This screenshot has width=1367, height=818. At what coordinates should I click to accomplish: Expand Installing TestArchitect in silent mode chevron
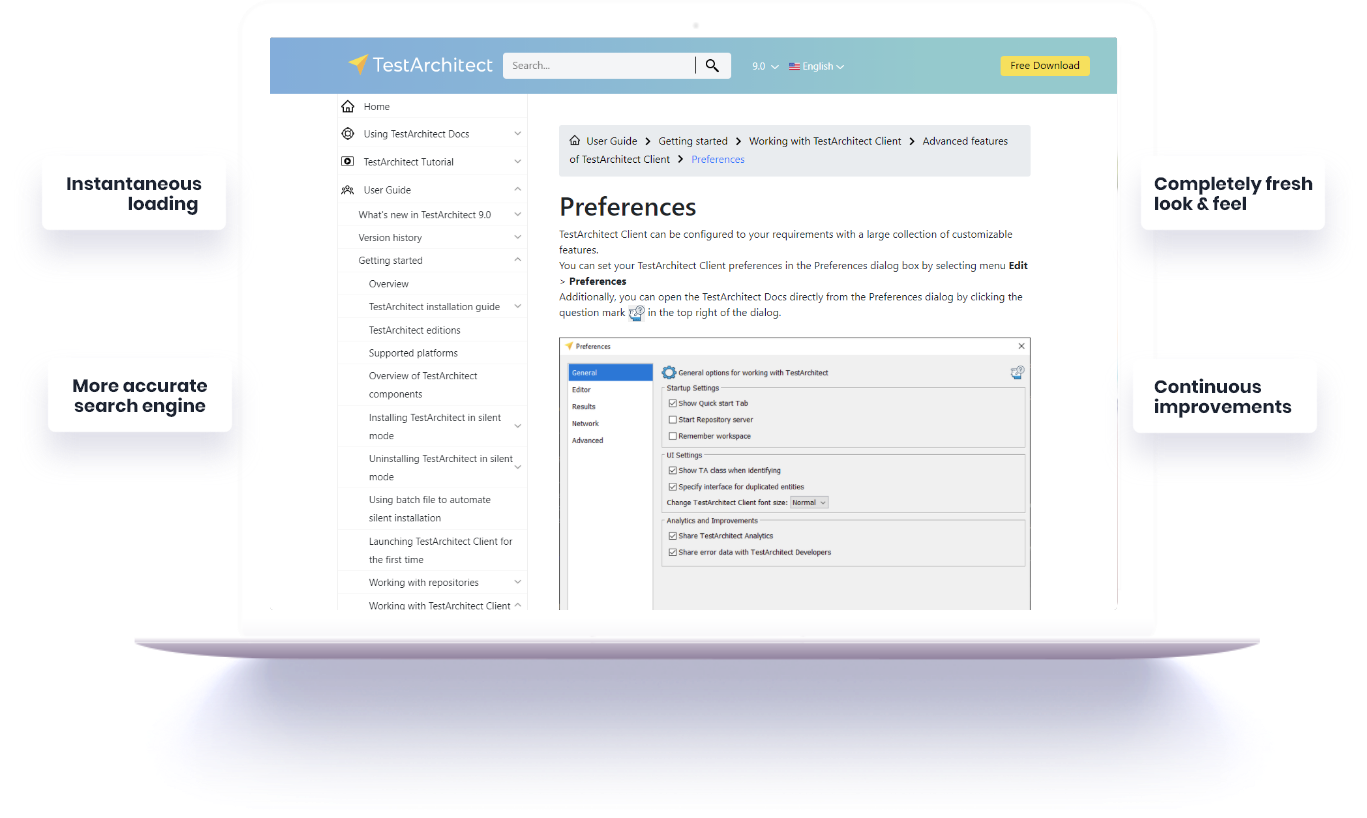click(x=517, y=426)
